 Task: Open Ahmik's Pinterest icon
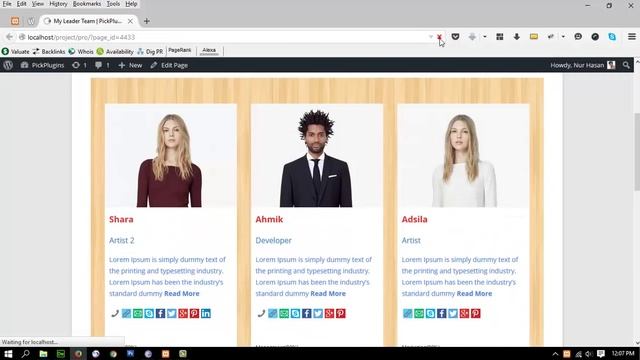point(341,313)
